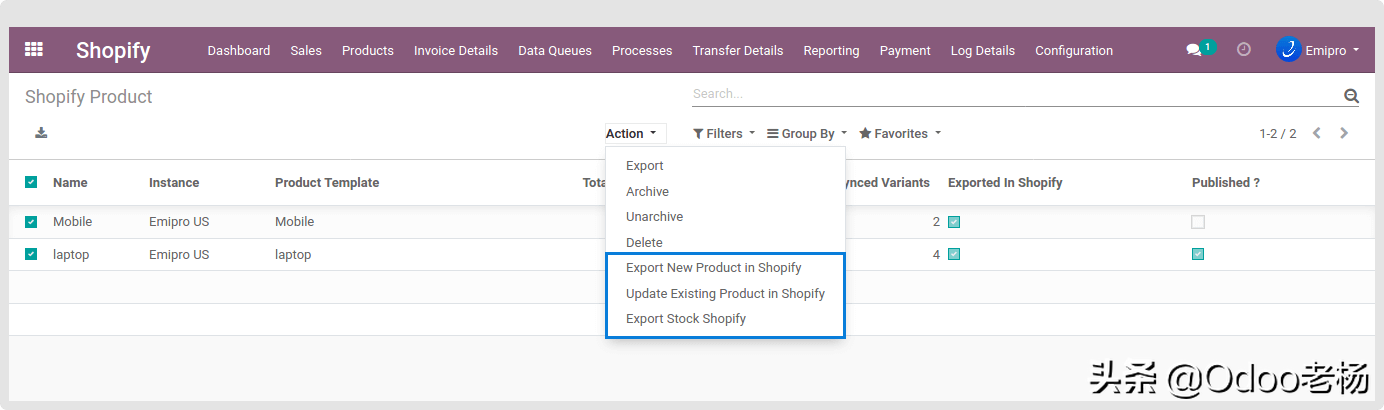This screenshot has height=410, width=1384.
Task: Open the Transfer Details menu
Action: pos(738,51)
